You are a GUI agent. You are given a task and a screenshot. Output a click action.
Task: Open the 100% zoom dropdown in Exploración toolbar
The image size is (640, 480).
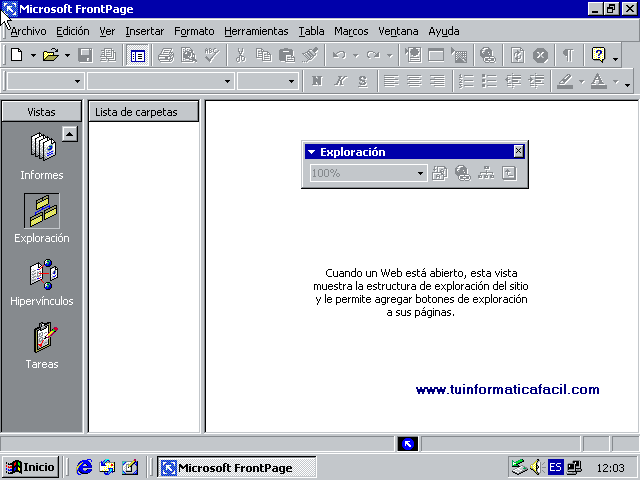tap(420, 173)
